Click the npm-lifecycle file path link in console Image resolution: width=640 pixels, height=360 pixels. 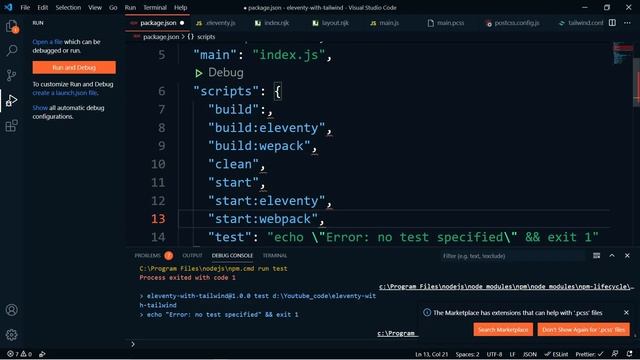click(505, 287)
